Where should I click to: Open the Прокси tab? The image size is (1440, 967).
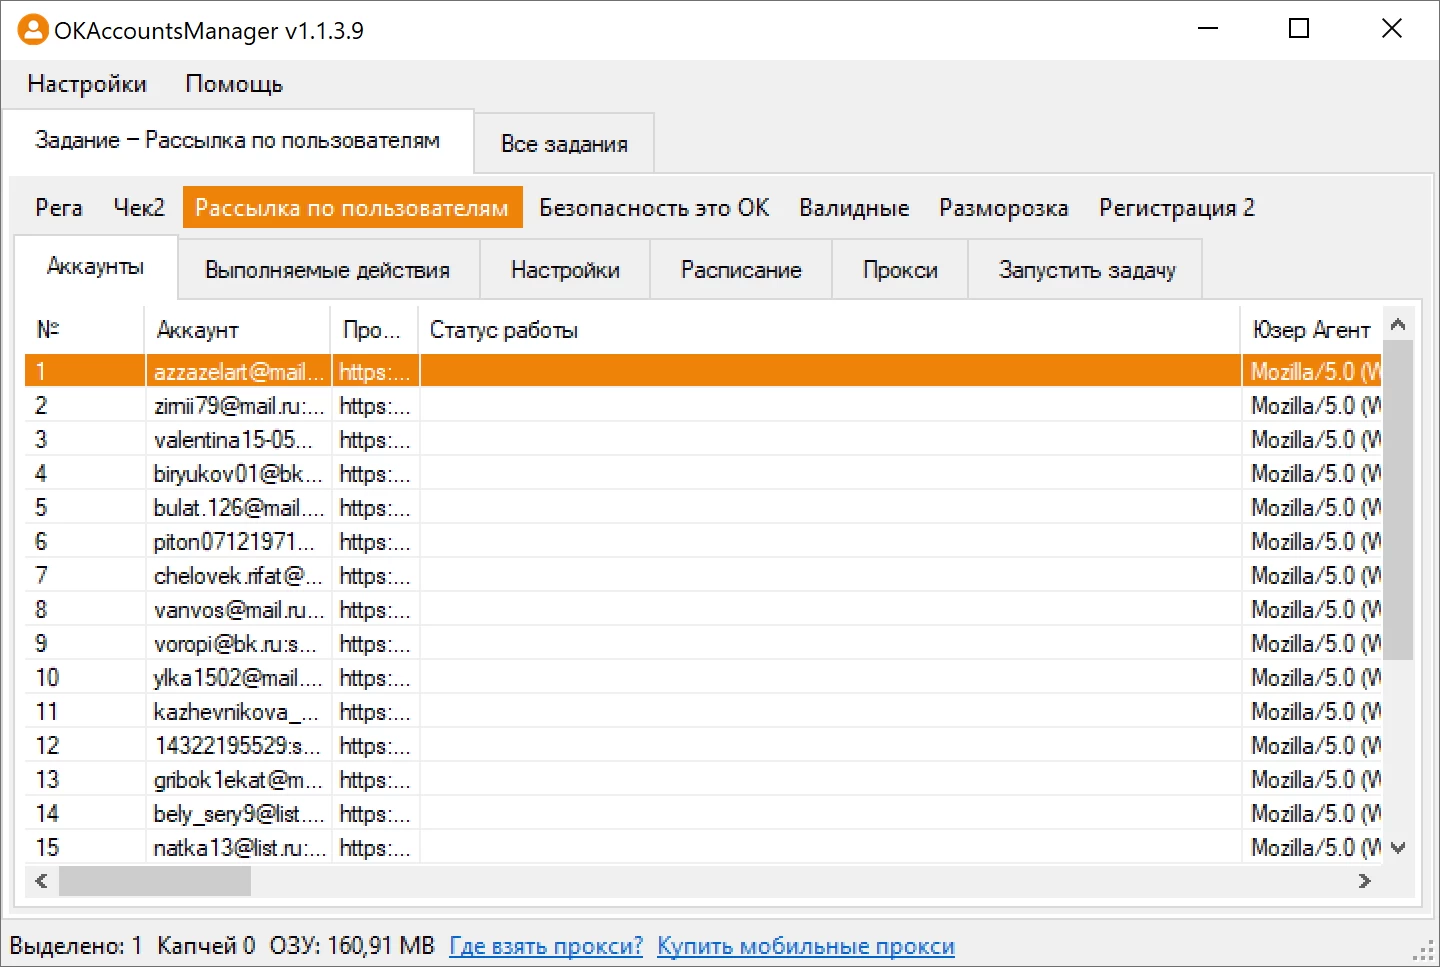[900, 270]
